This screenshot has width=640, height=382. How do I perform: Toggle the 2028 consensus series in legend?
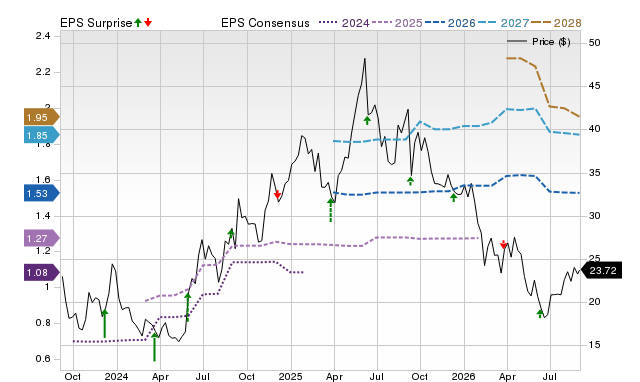556,23
